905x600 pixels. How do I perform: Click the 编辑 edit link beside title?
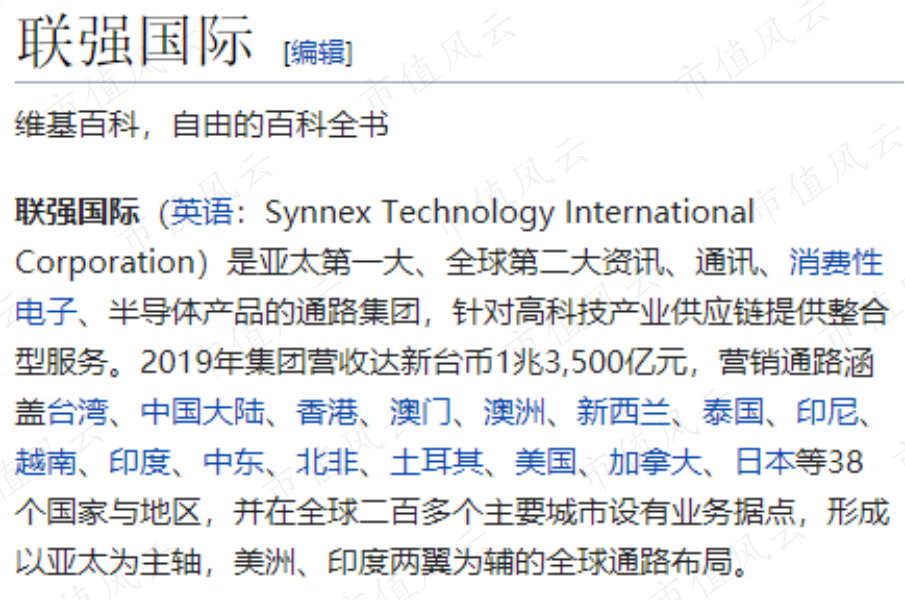pos(318,52)
